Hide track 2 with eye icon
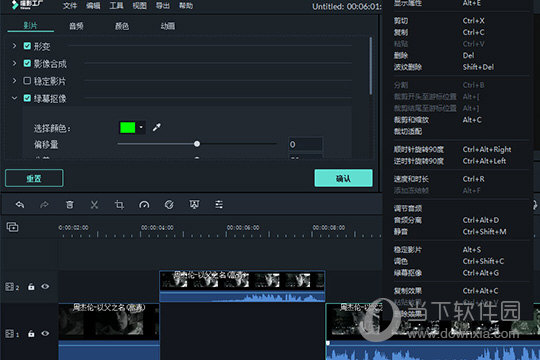The width and height of the screenshot is (540, 360). [x=45, y=287]
